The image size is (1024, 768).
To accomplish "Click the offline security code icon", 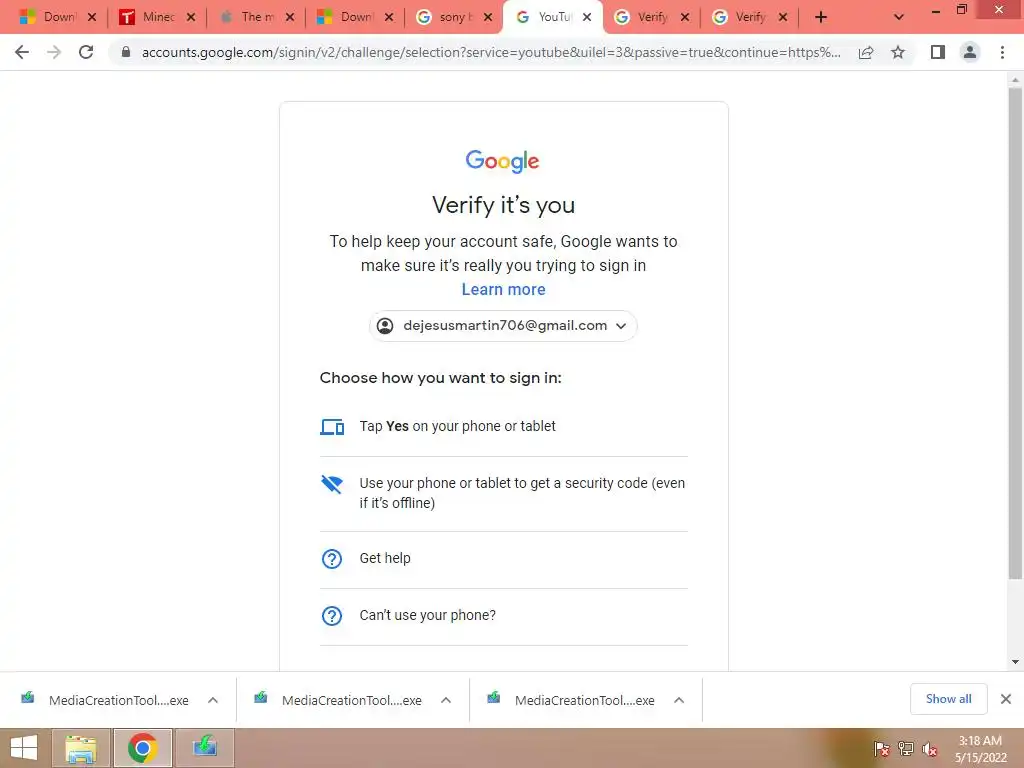I will (x=332, y=484).
